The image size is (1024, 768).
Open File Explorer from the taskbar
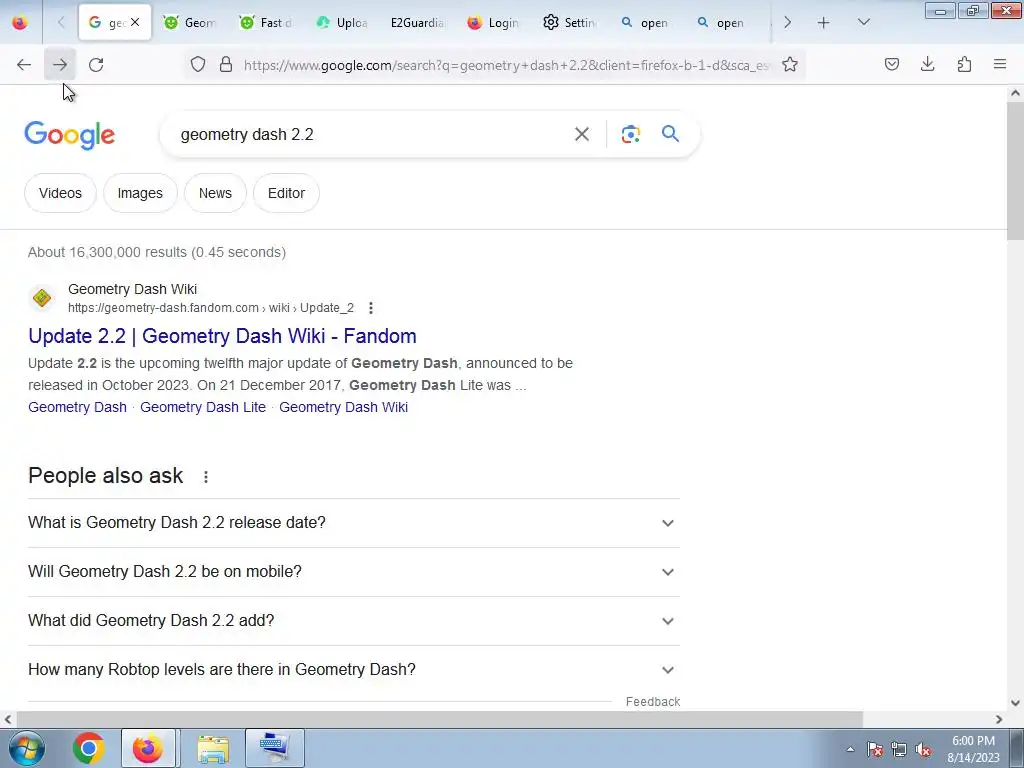[x=213, y=748]
